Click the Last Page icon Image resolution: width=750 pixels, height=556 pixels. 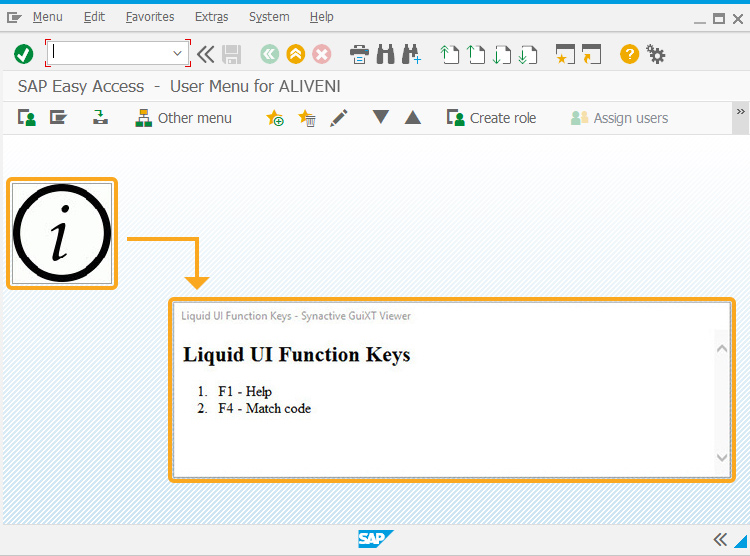click(528, 54)
